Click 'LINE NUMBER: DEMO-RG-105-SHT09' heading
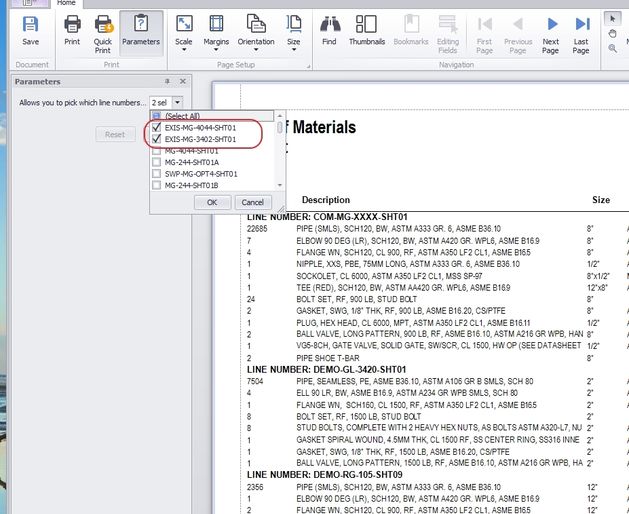 [325, 475]
